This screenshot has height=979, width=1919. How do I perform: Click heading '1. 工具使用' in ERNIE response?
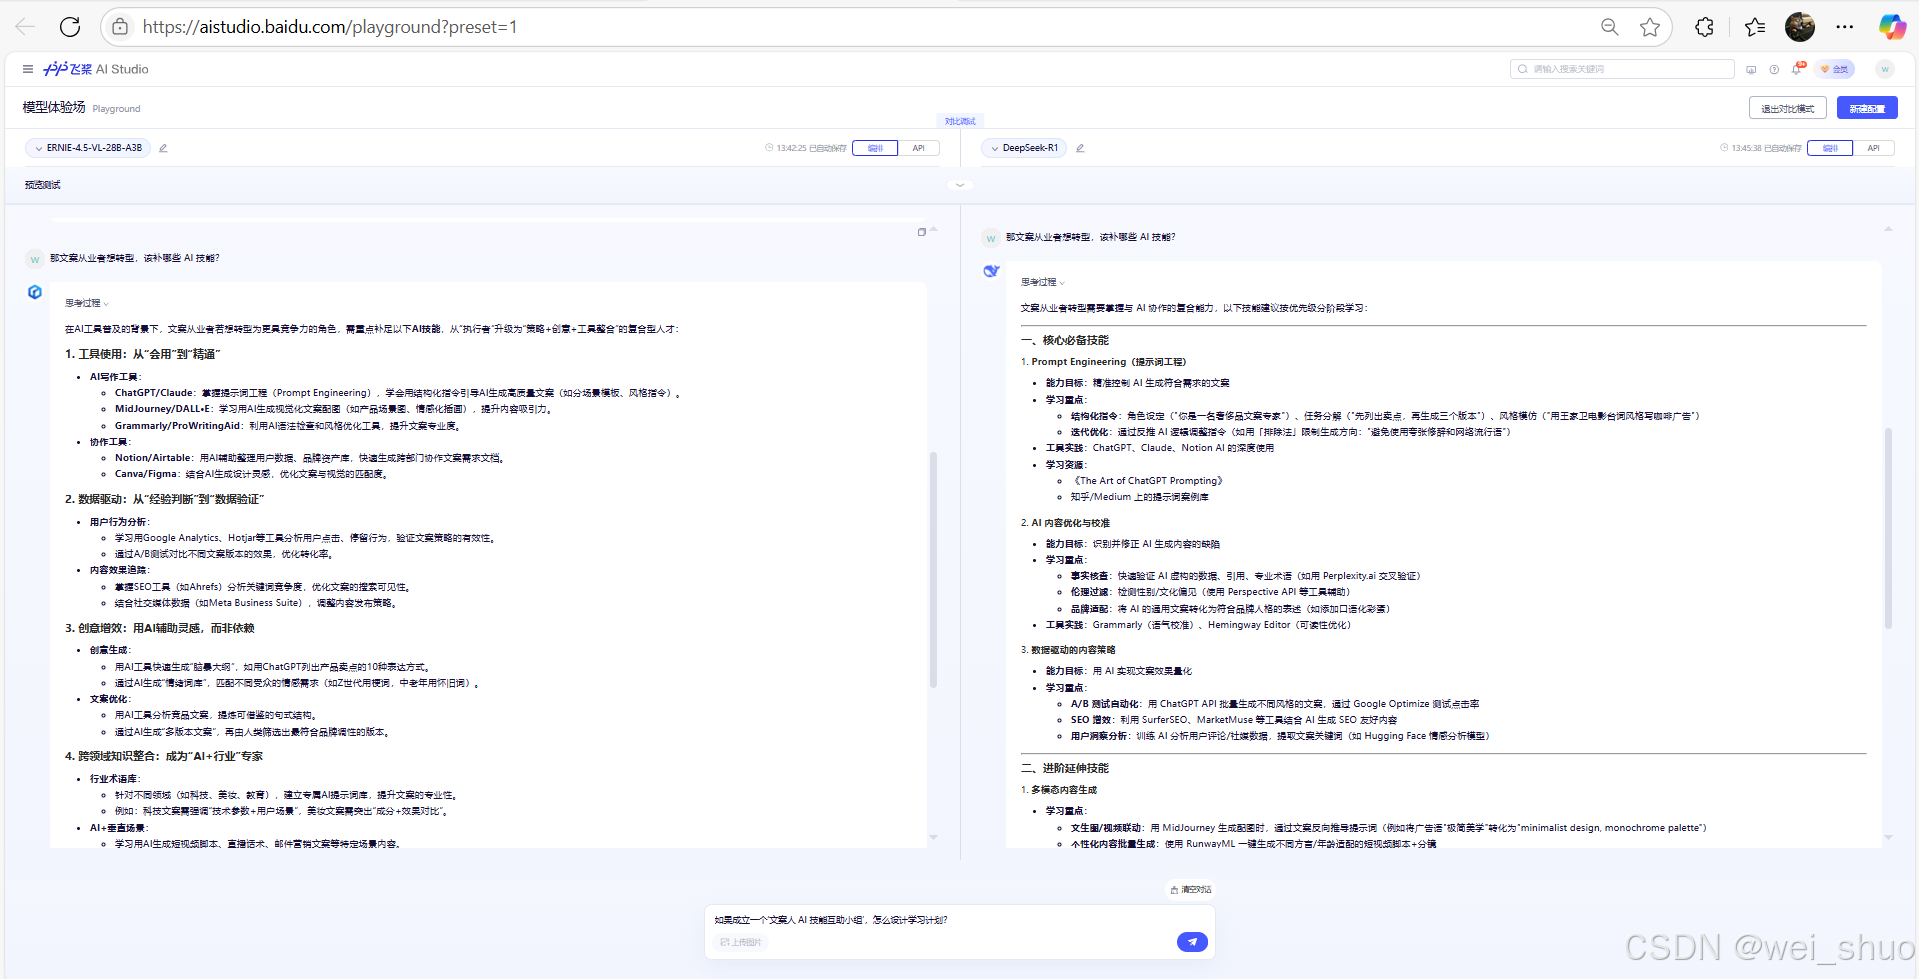(143, 354)
